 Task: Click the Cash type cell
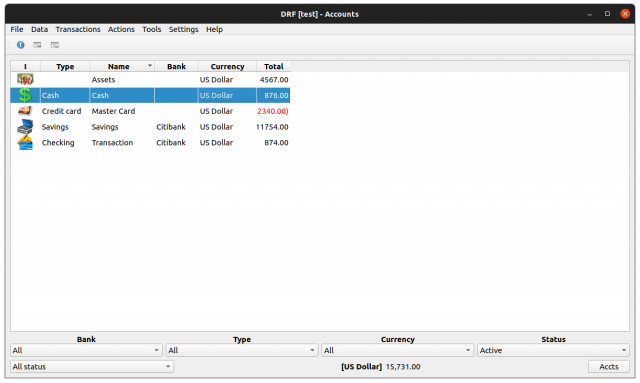(50, 95)
